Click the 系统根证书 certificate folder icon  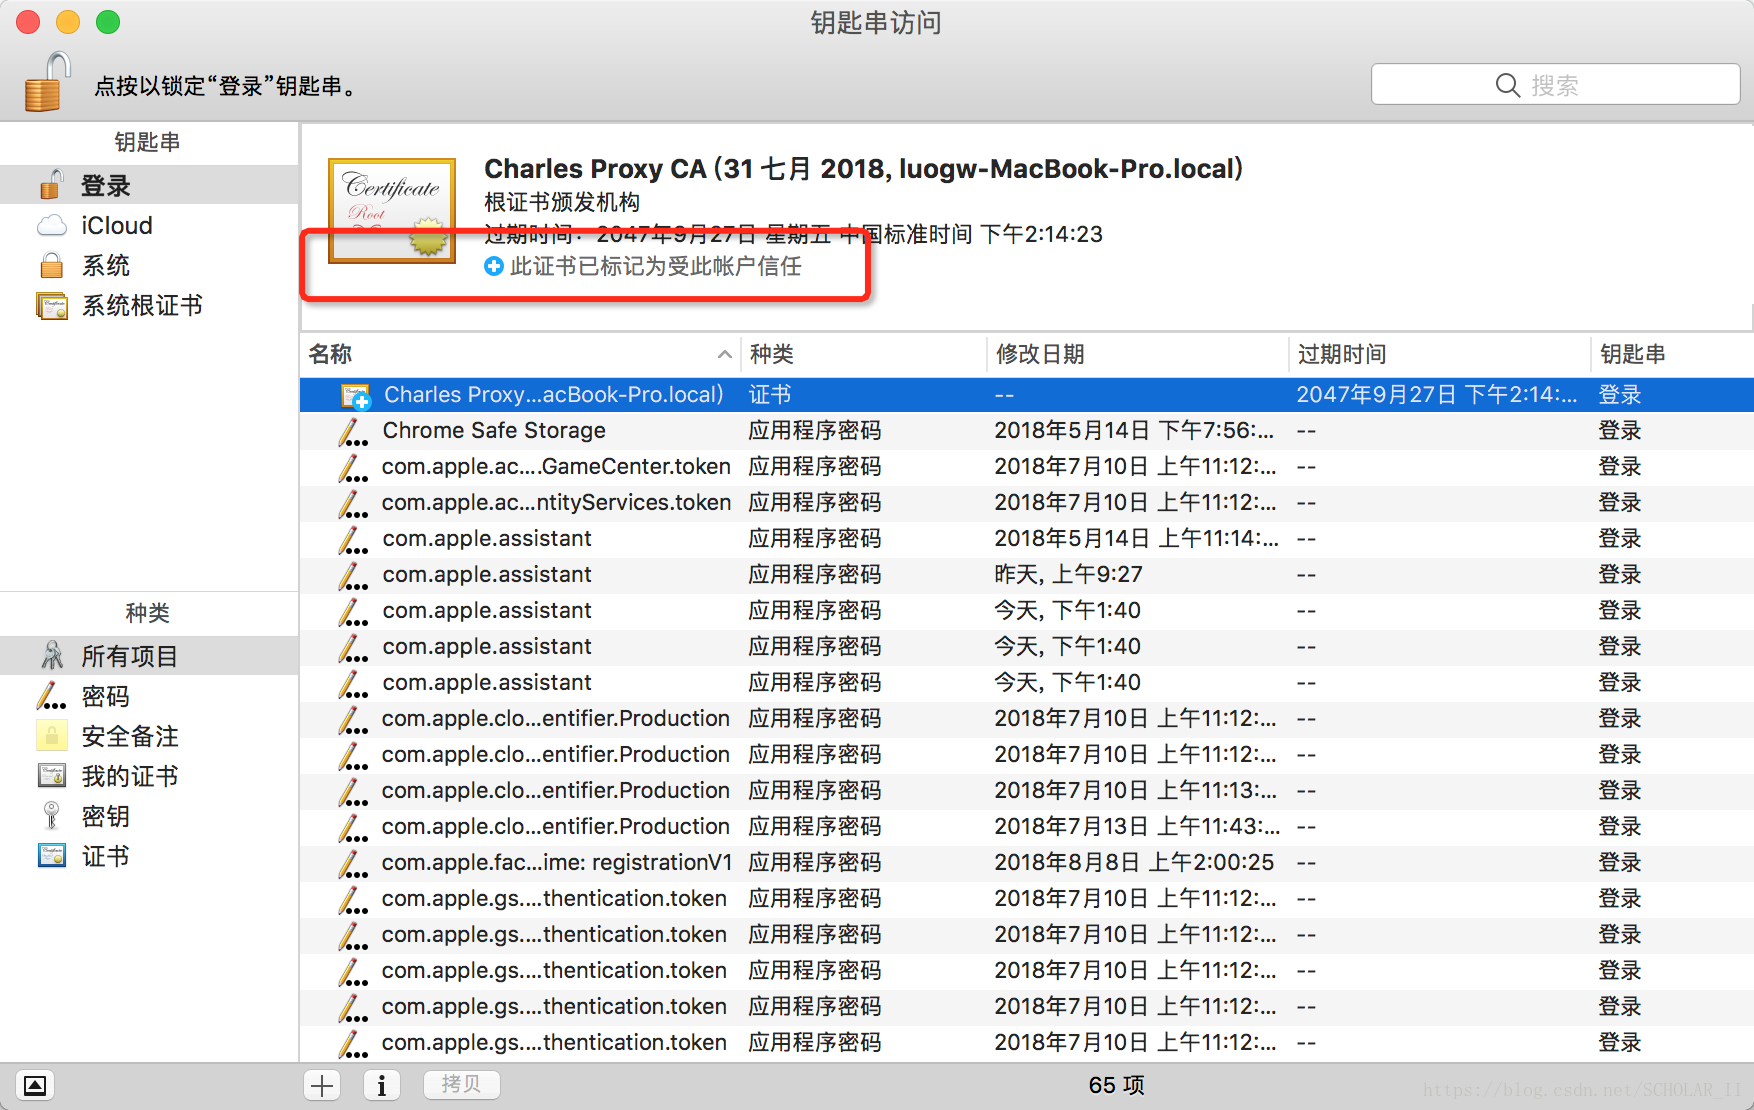(x=52, y=305)
